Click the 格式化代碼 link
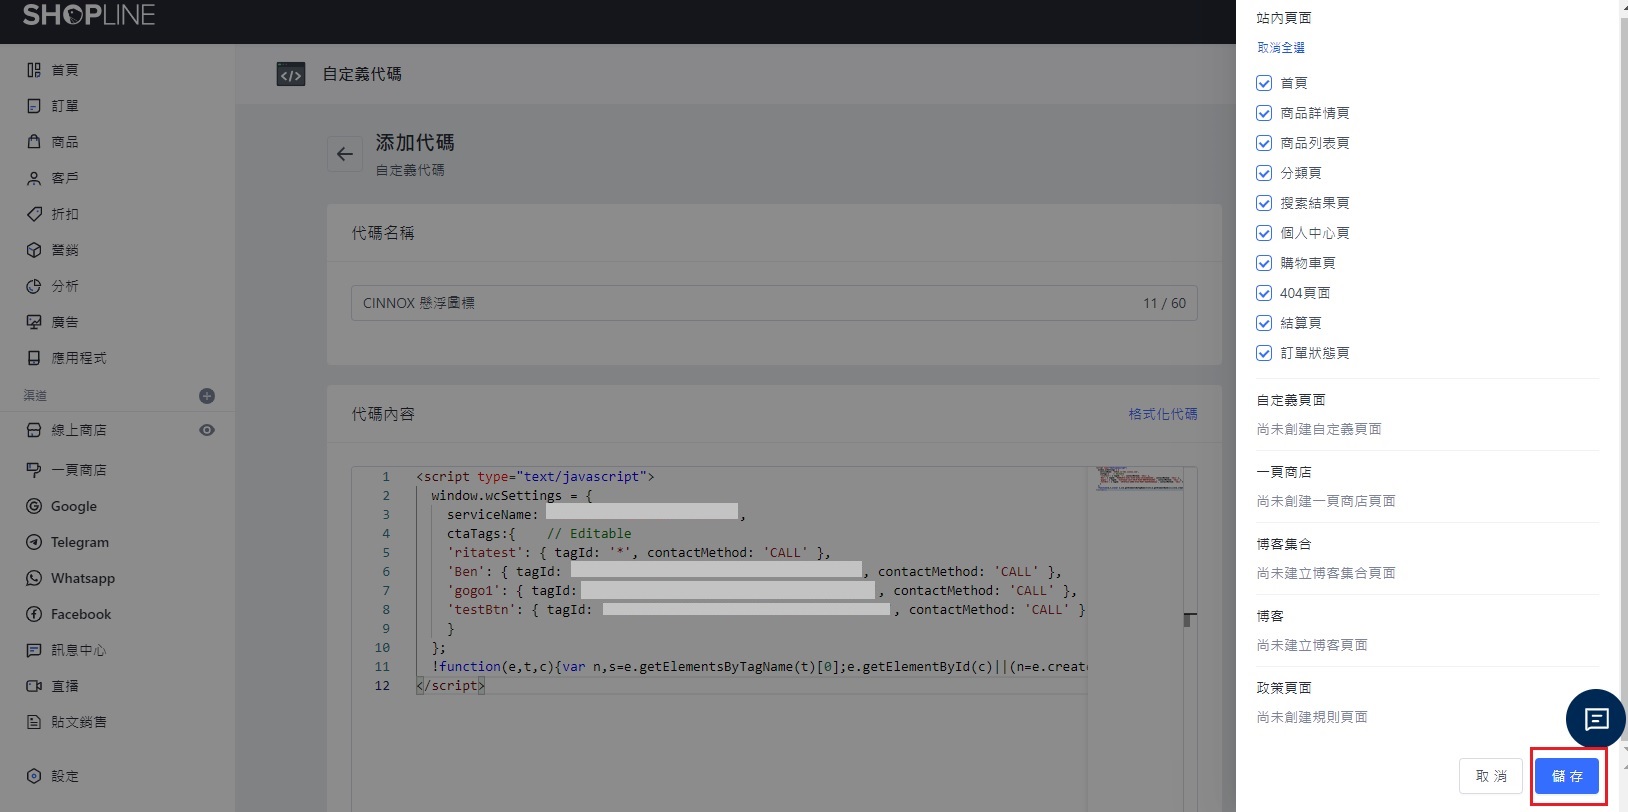Viewport: 1628px width, 812px height. (x=1162, y=414)
